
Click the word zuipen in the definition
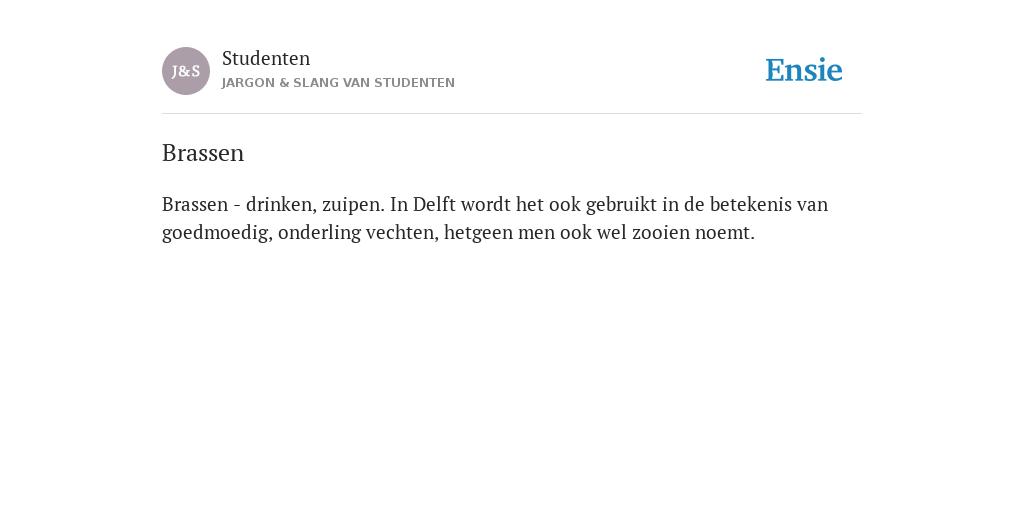[x=353, y=206]
